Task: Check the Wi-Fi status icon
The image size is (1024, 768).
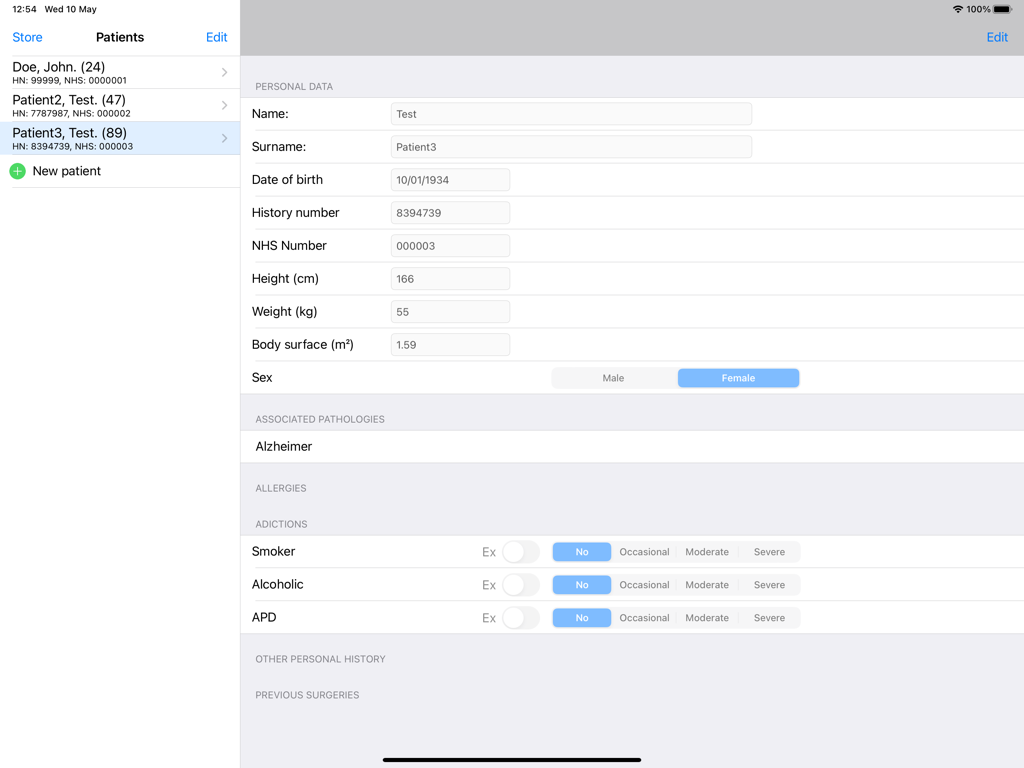Action: [x=957, y=9]
